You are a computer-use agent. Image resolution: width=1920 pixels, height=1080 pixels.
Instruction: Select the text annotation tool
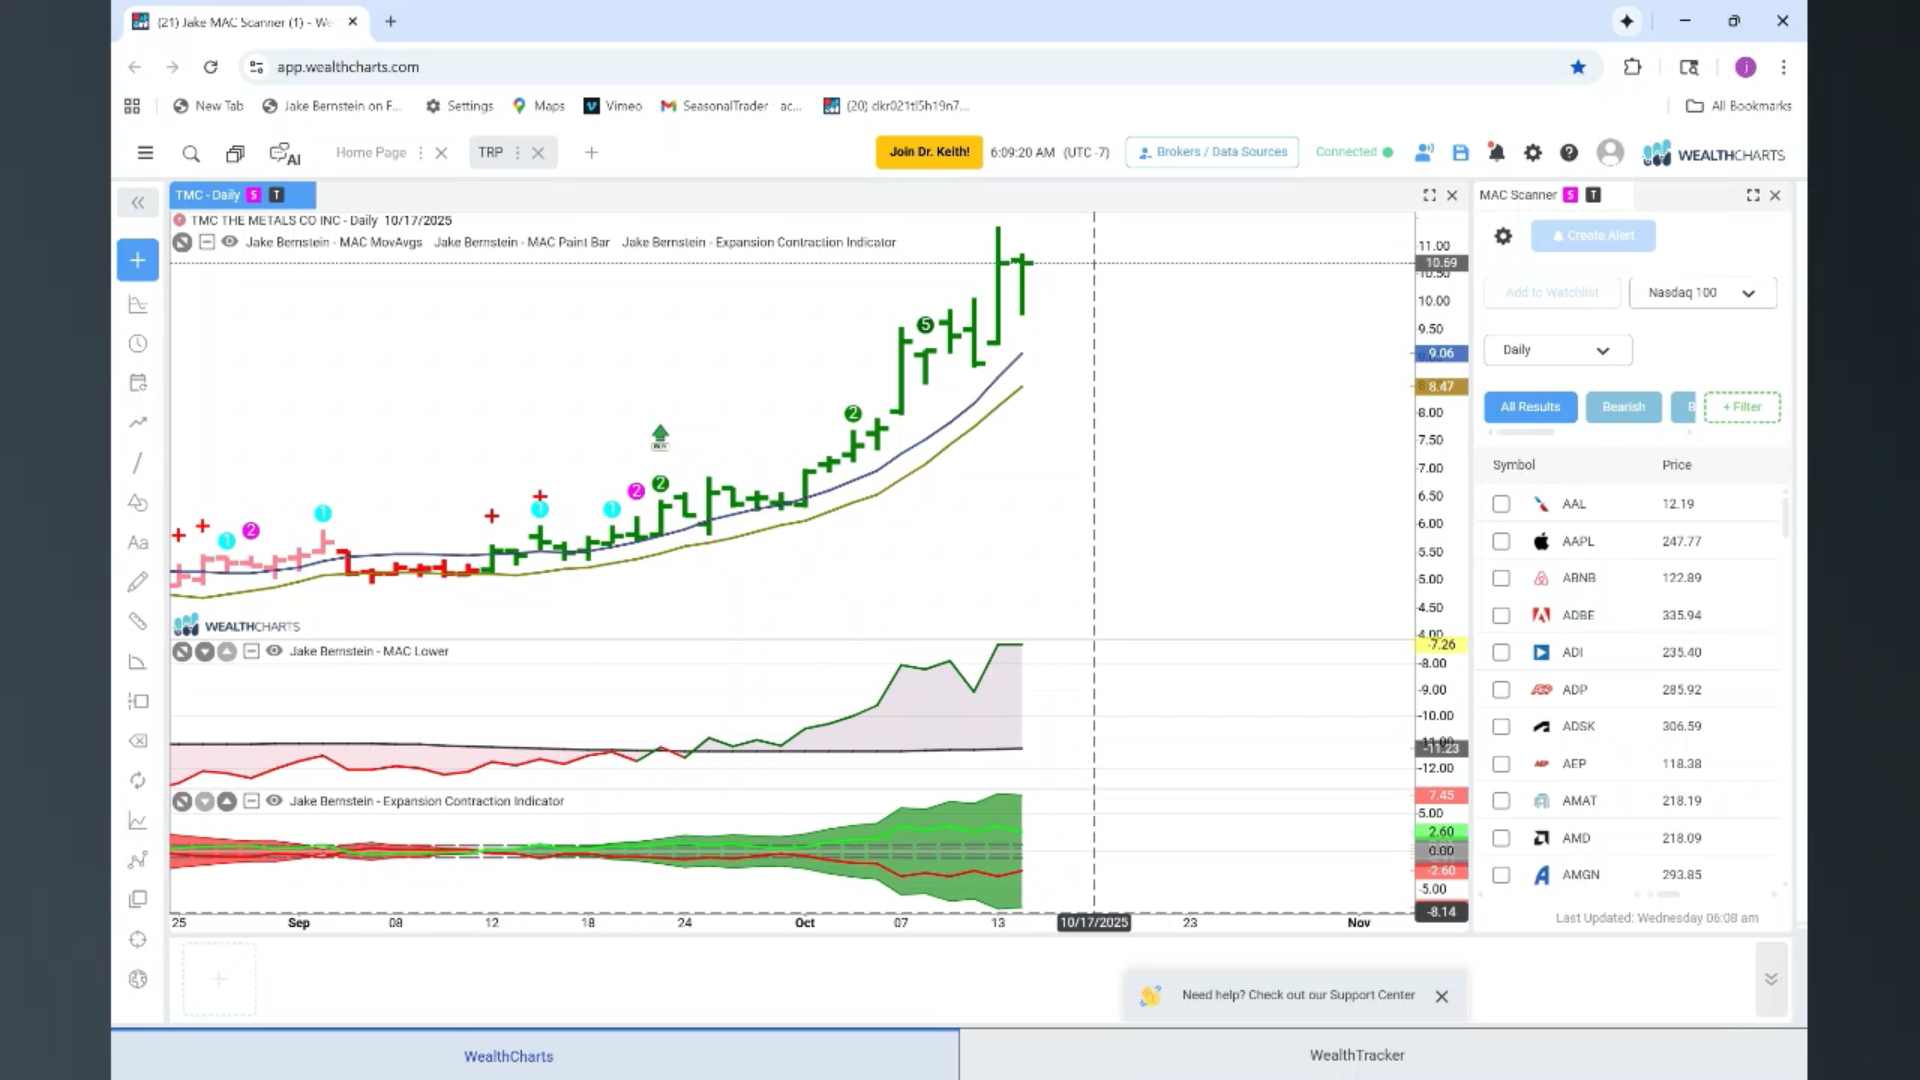point(138,543)
